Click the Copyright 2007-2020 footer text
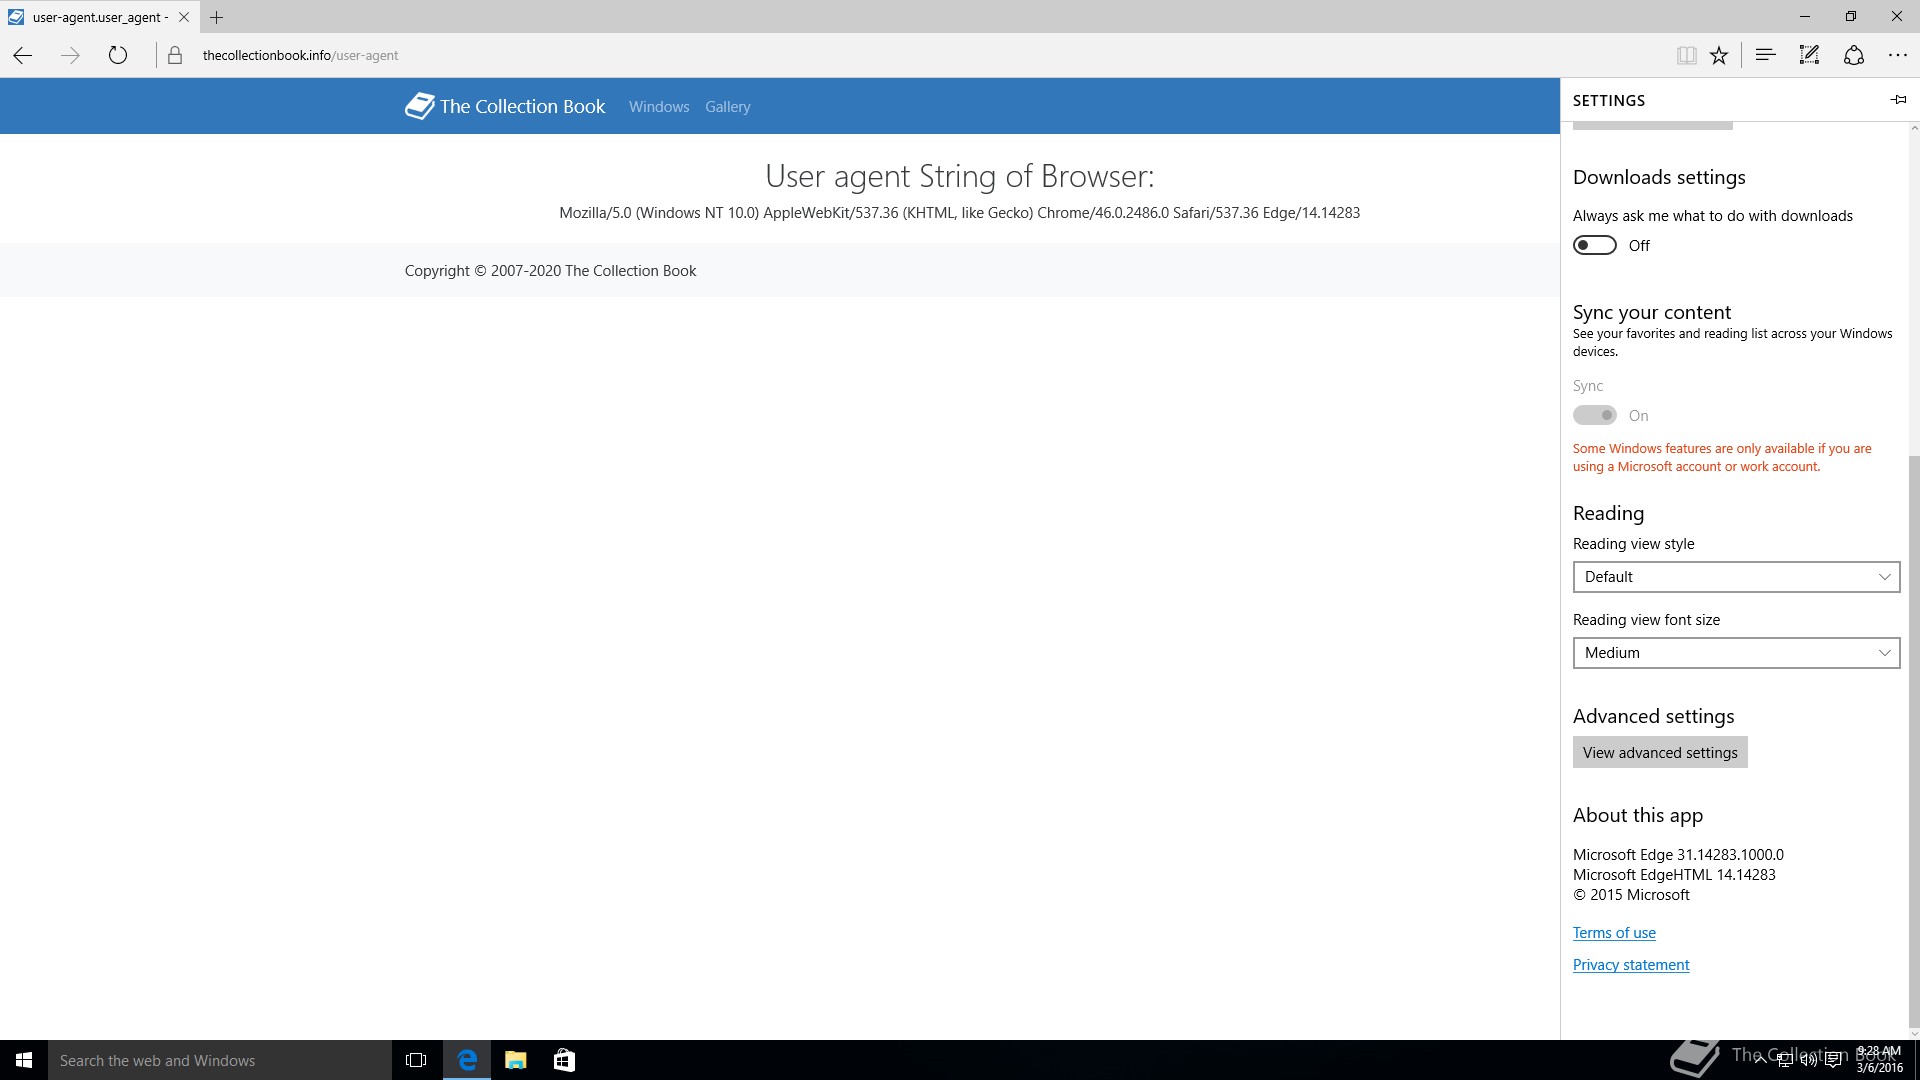 pyautogui.click(x=550, y=271)
